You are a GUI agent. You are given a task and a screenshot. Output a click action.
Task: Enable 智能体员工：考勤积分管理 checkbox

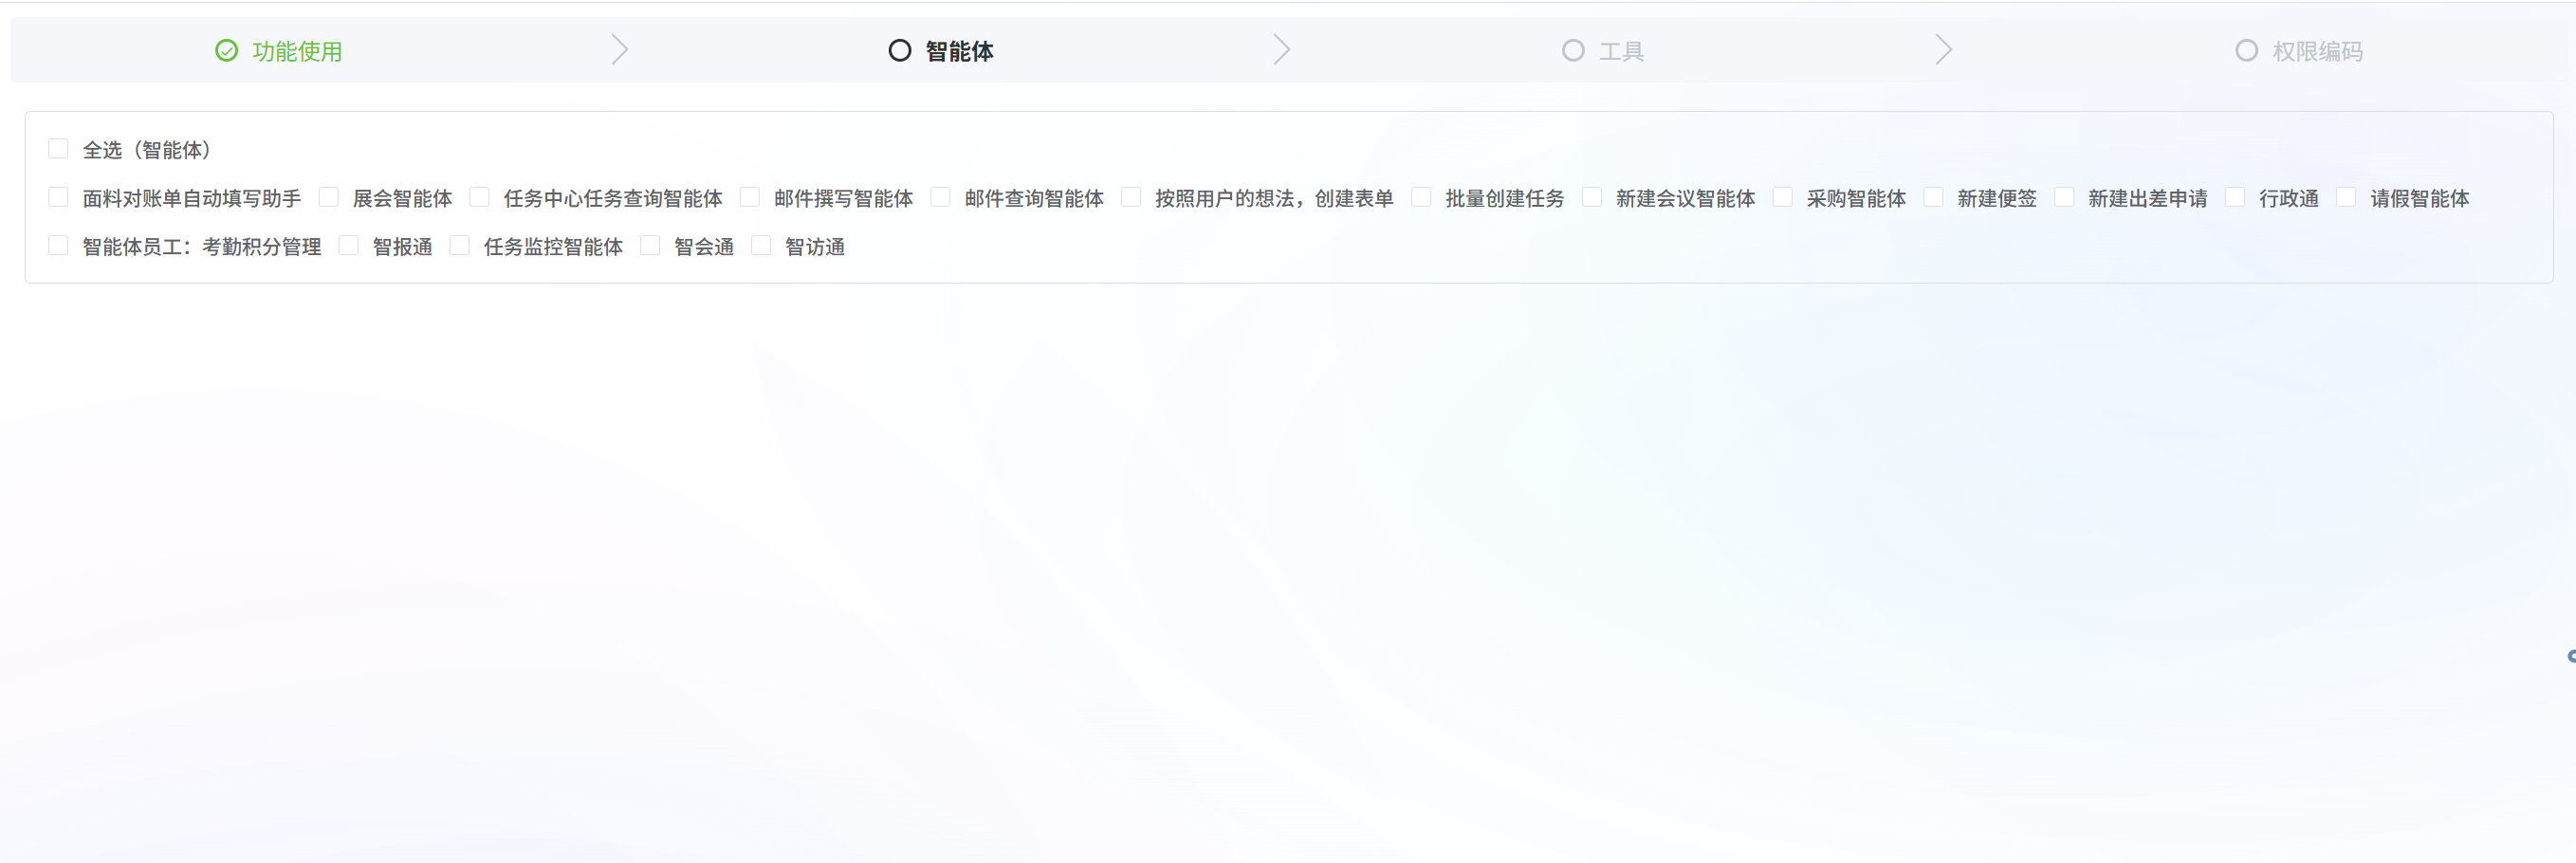tap(58, 245)
